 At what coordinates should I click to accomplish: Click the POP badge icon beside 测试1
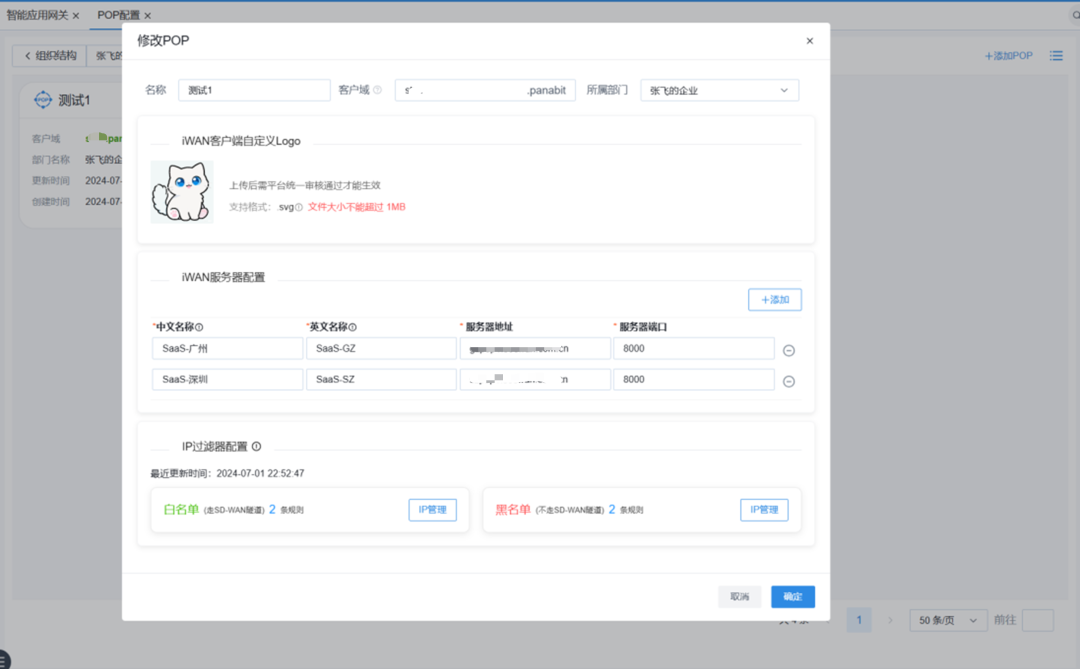43,100
